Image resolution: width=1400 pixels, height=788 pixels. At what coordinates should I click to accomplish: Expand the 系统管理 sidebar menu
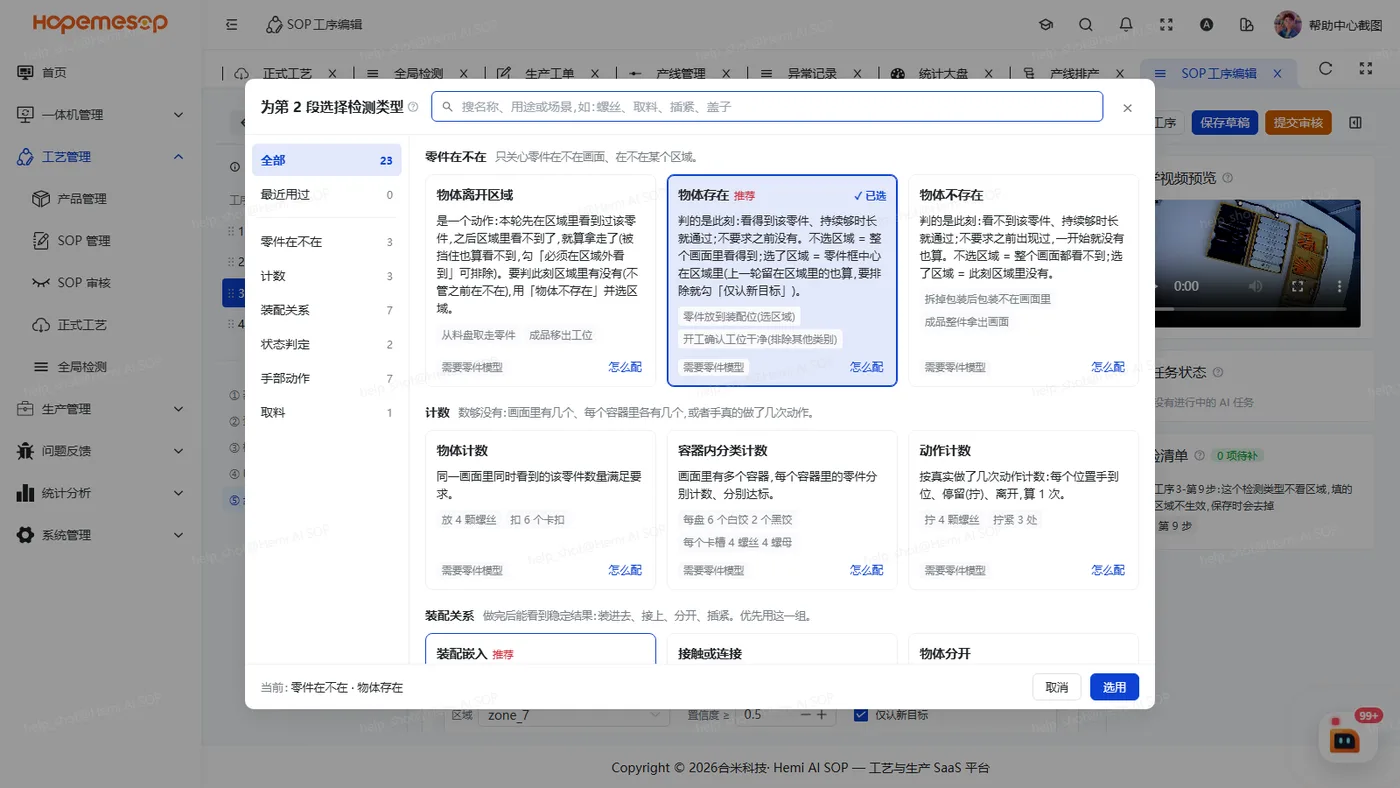(x=101, y=535)
